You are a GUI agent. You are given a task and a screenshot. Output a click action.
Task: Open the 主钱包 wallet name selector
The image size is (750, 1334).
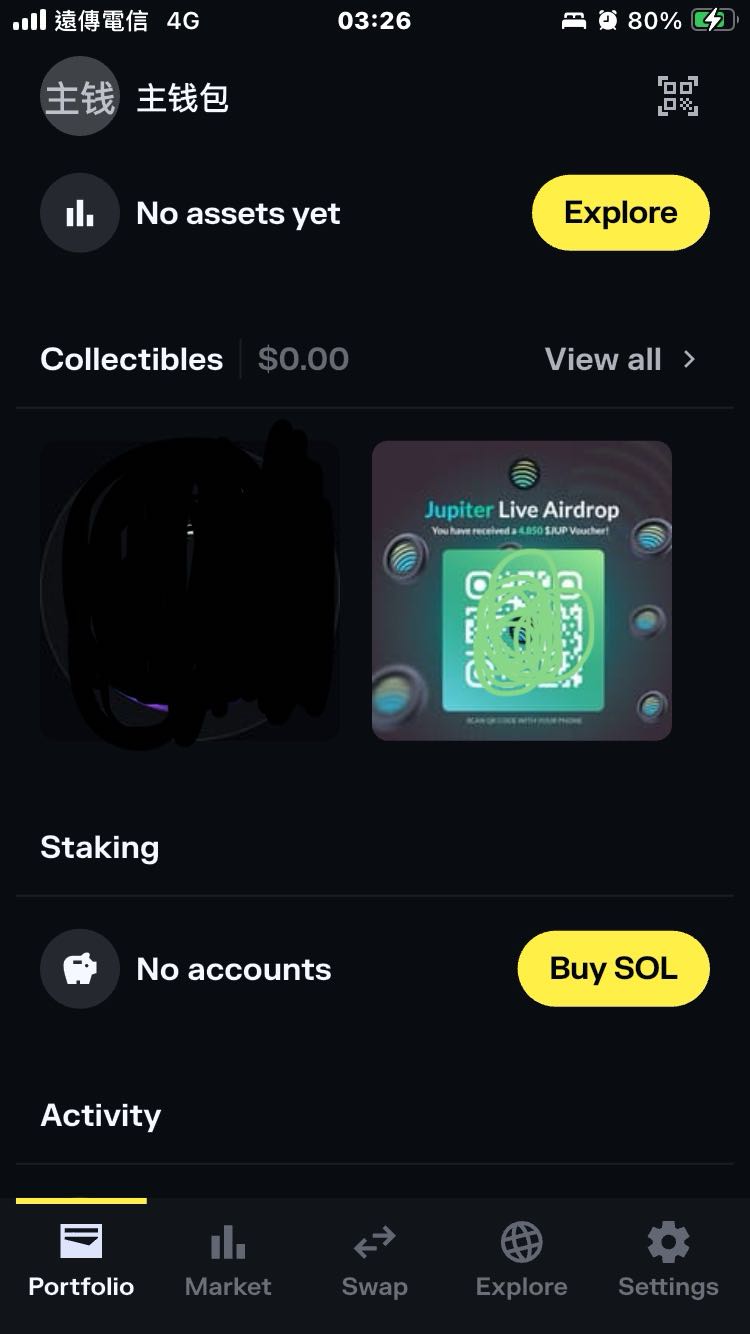183,98
